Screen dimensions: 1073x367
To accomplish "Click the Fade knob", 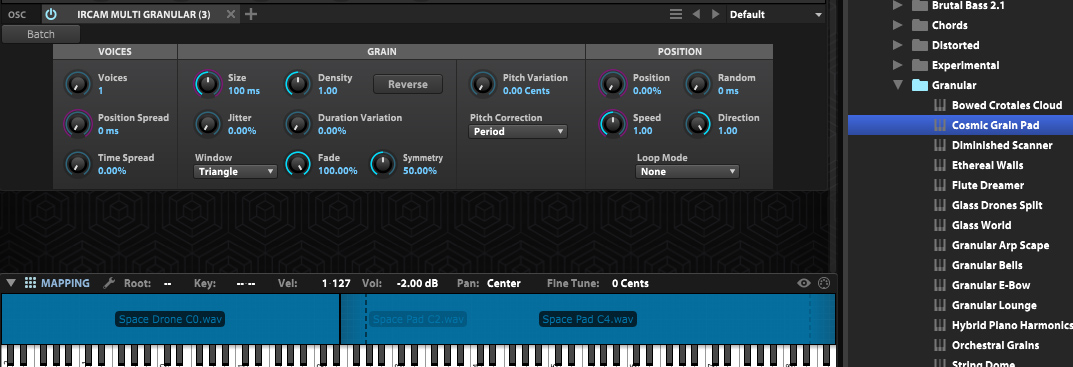I will click(x=298, y=164).
